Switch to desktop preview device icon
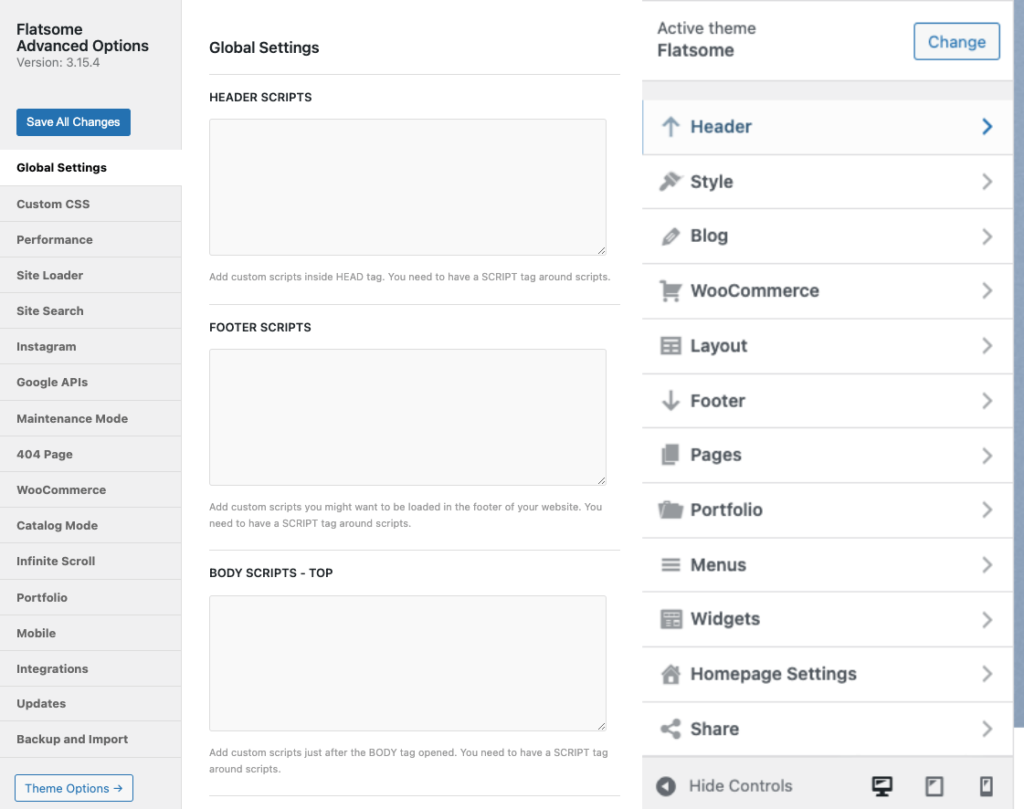 pyautogui.click(x=882, y=786)
